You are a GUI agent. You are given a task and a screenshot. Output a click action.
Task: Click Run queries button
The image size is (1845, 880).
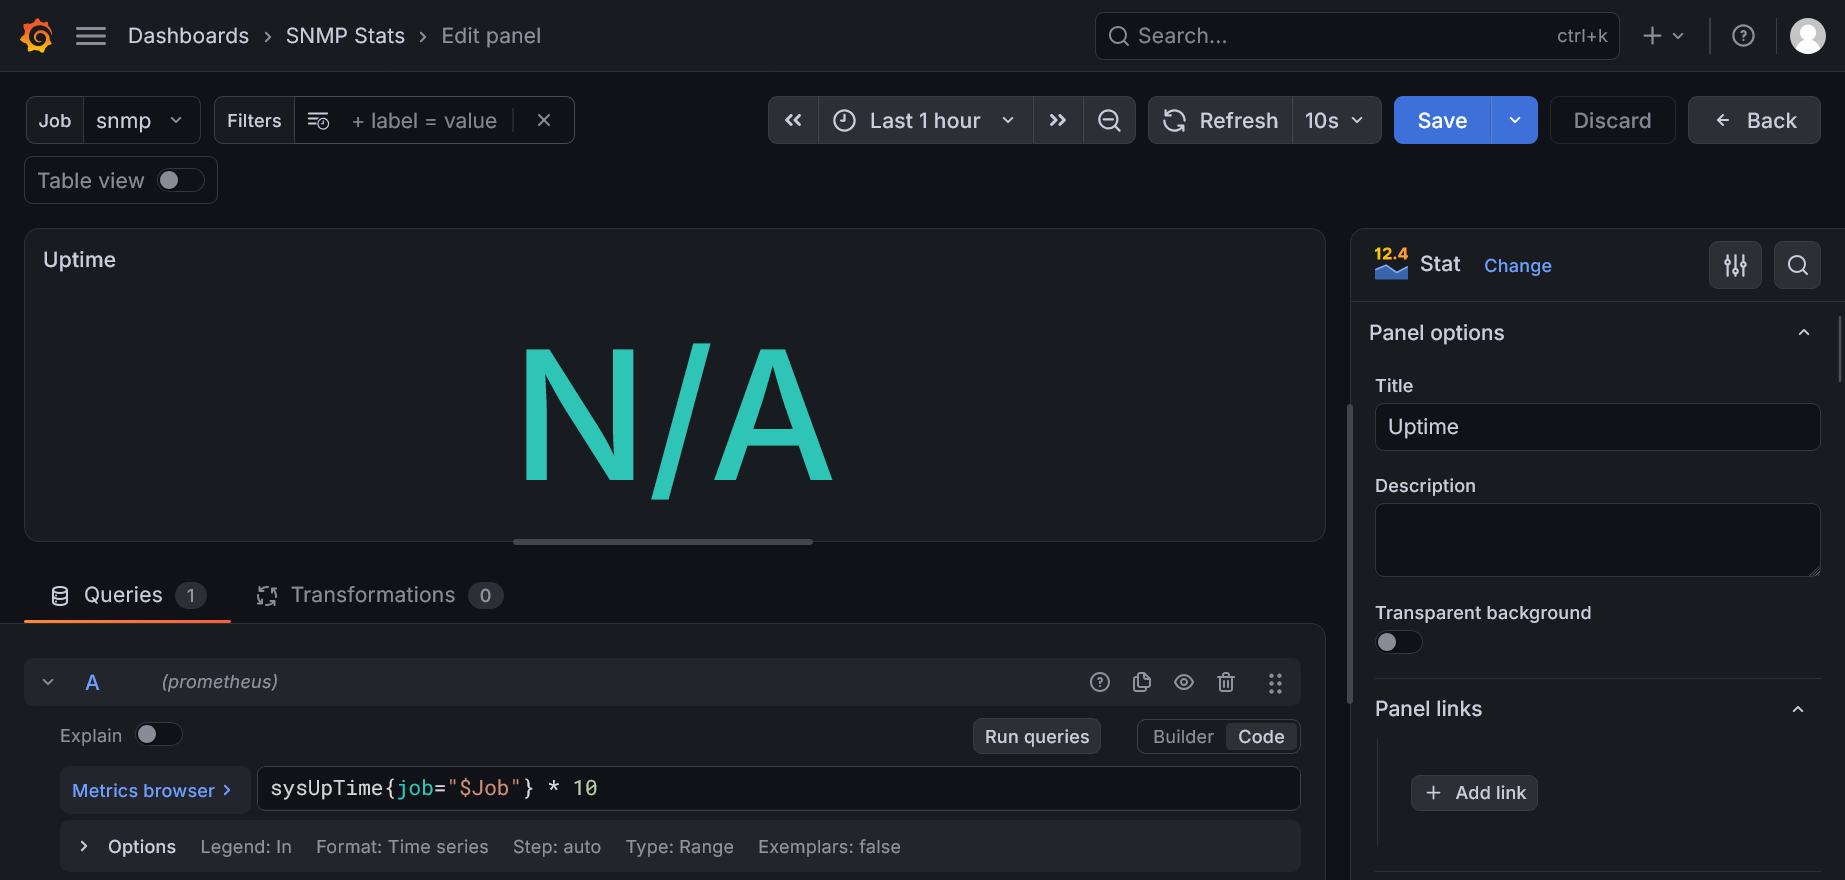pyautogui.click(x=1037, y=736)
